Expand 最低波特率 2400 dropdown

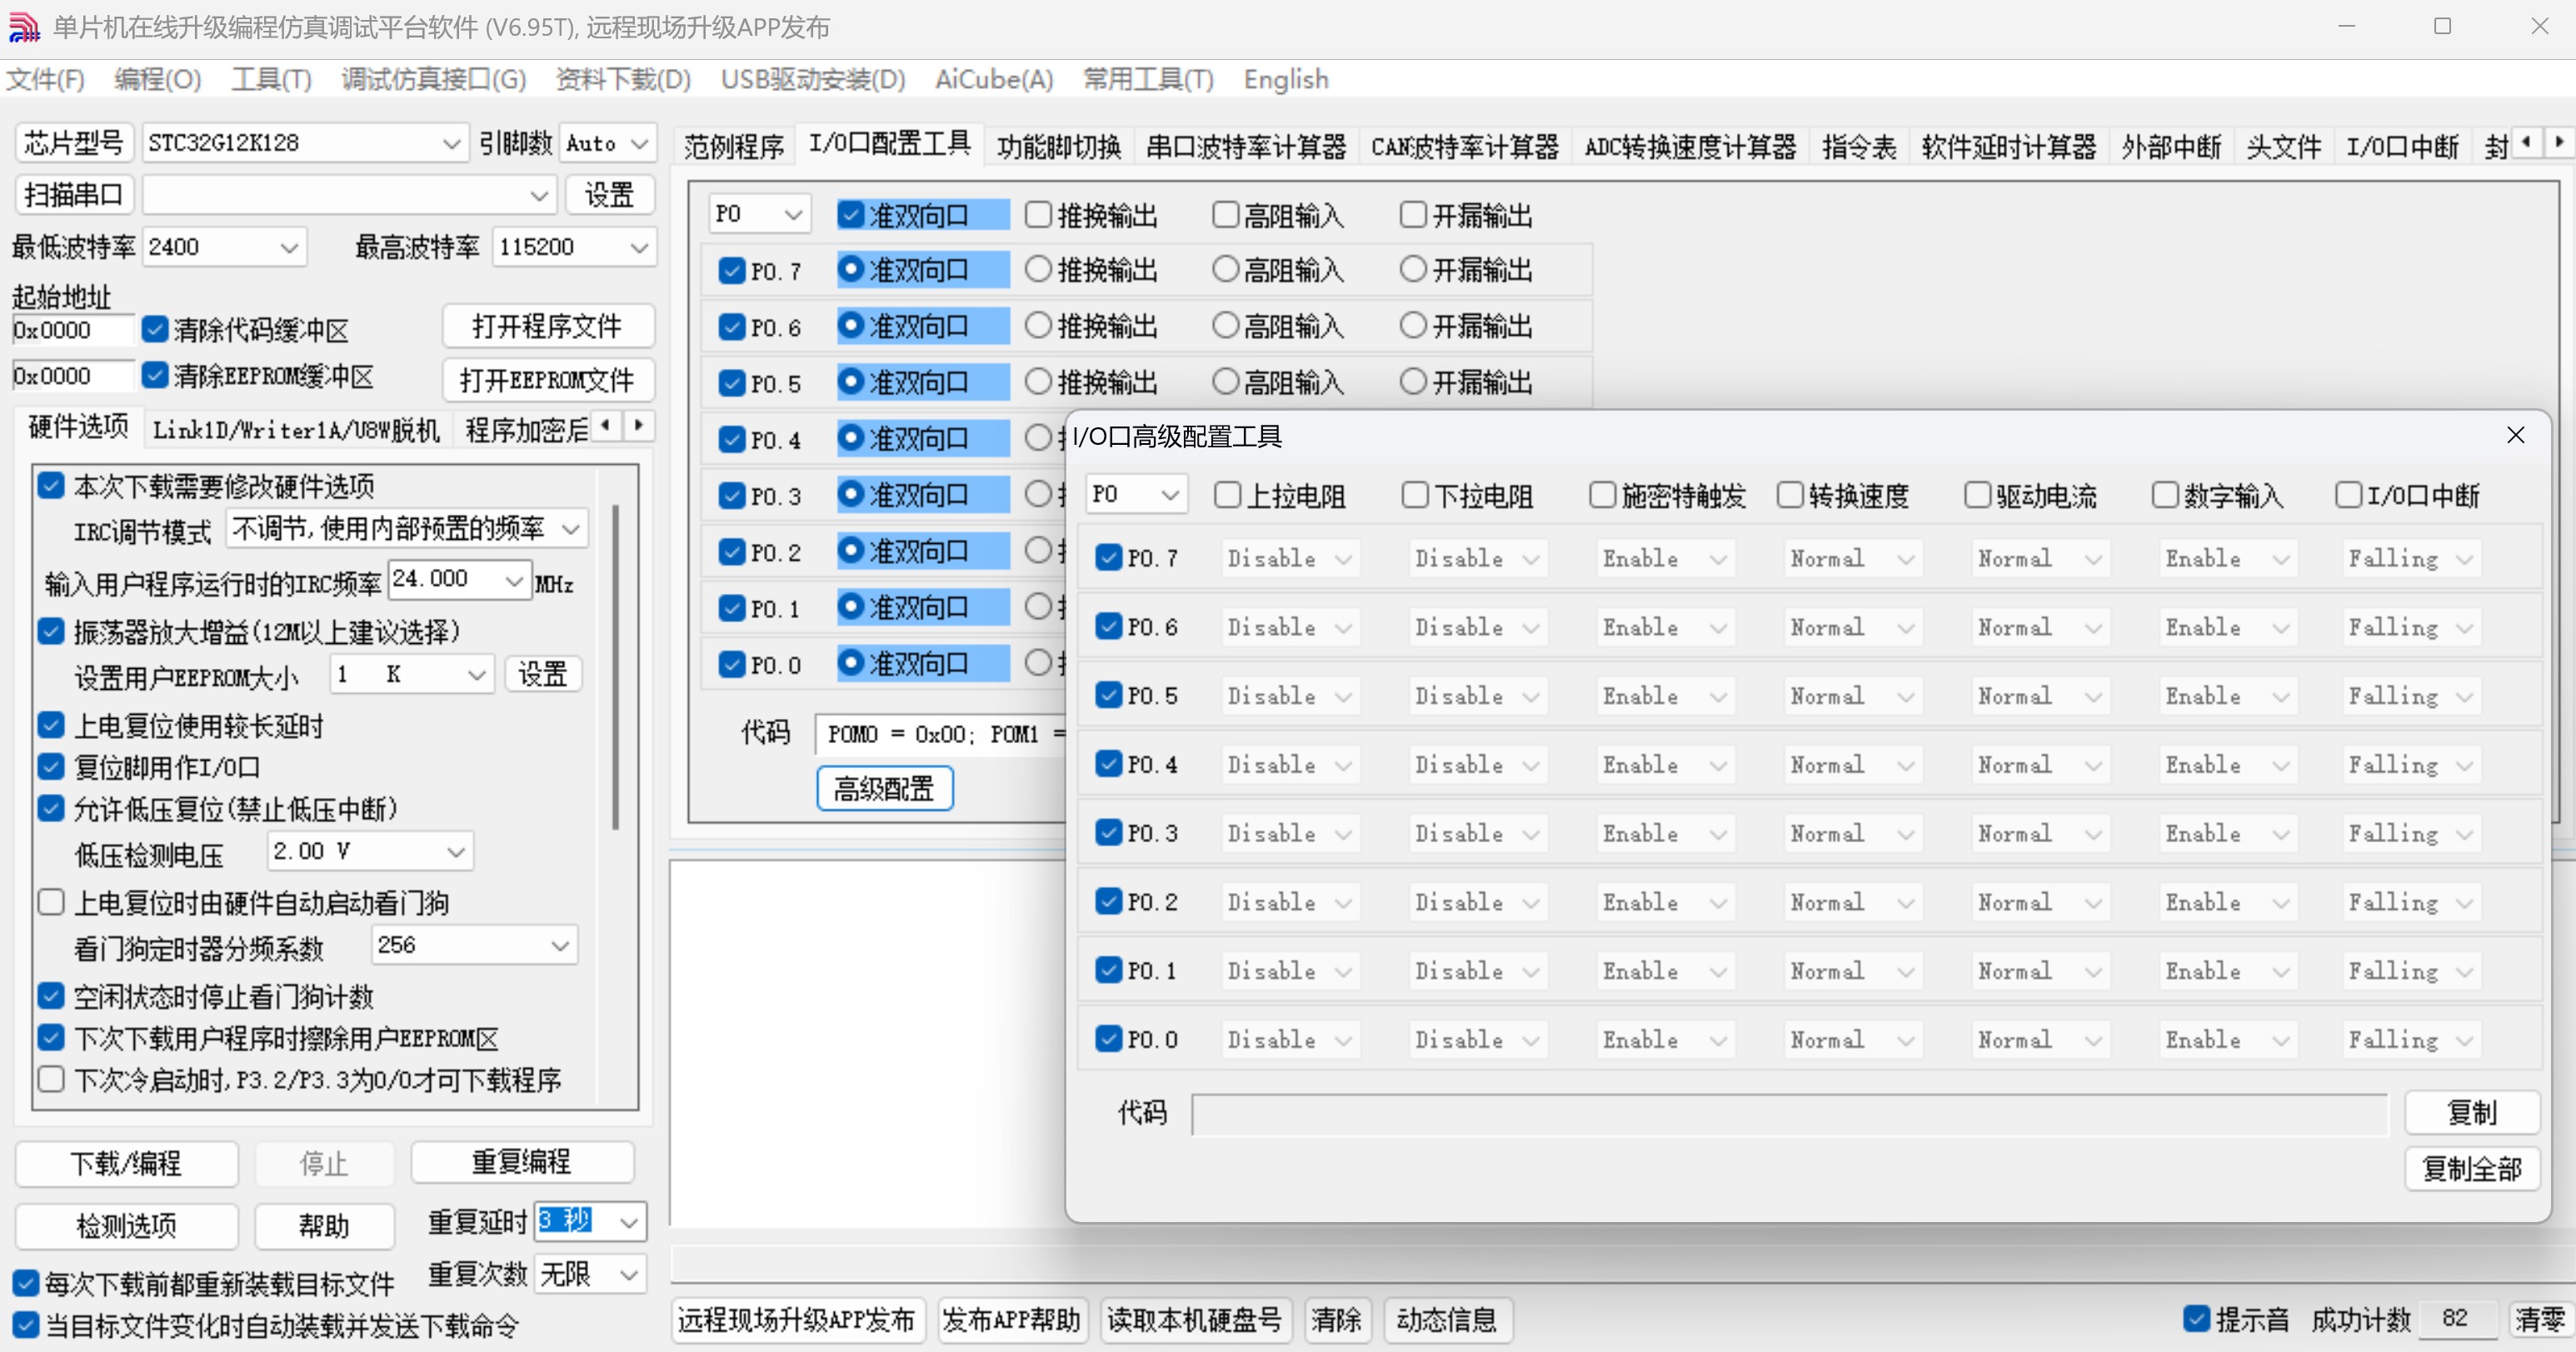(225, 247)
